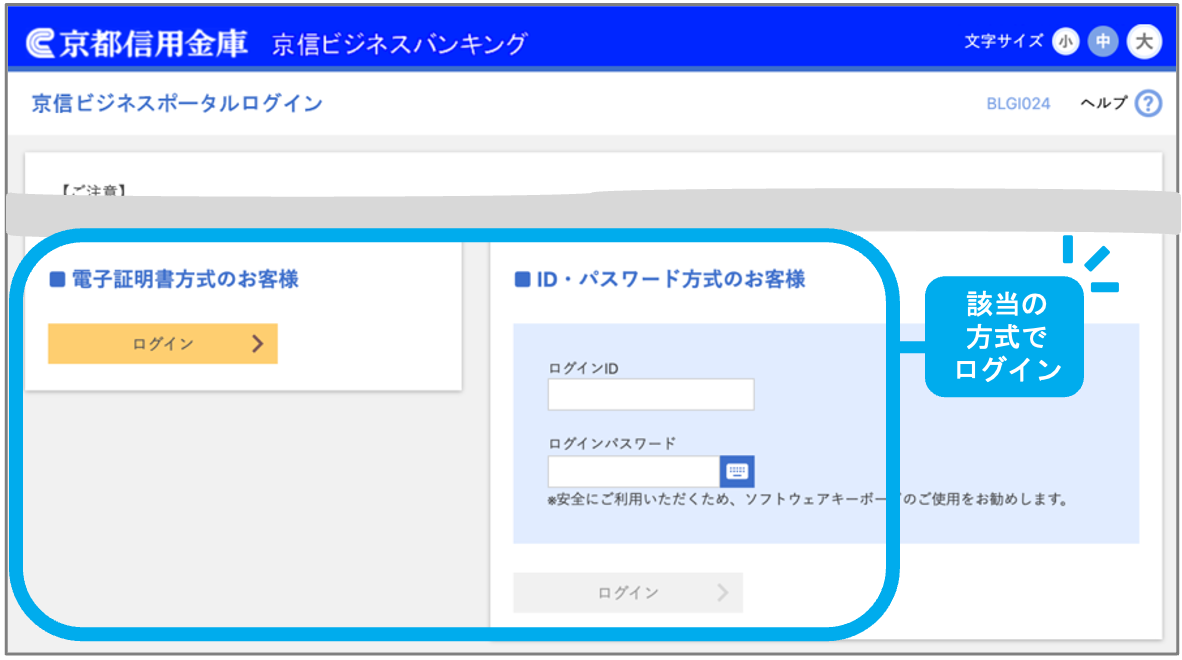1182x660 pixels.
Task: Click the 京信ビジネスポータルログイン page title
Action: (x=177, y=103)
